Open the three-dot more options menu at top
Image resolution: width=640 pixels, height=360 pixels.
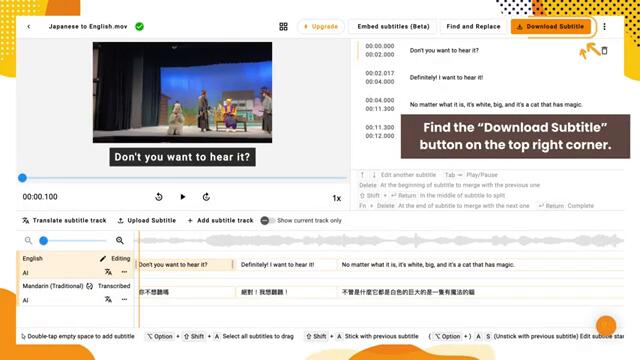(604, 27)
